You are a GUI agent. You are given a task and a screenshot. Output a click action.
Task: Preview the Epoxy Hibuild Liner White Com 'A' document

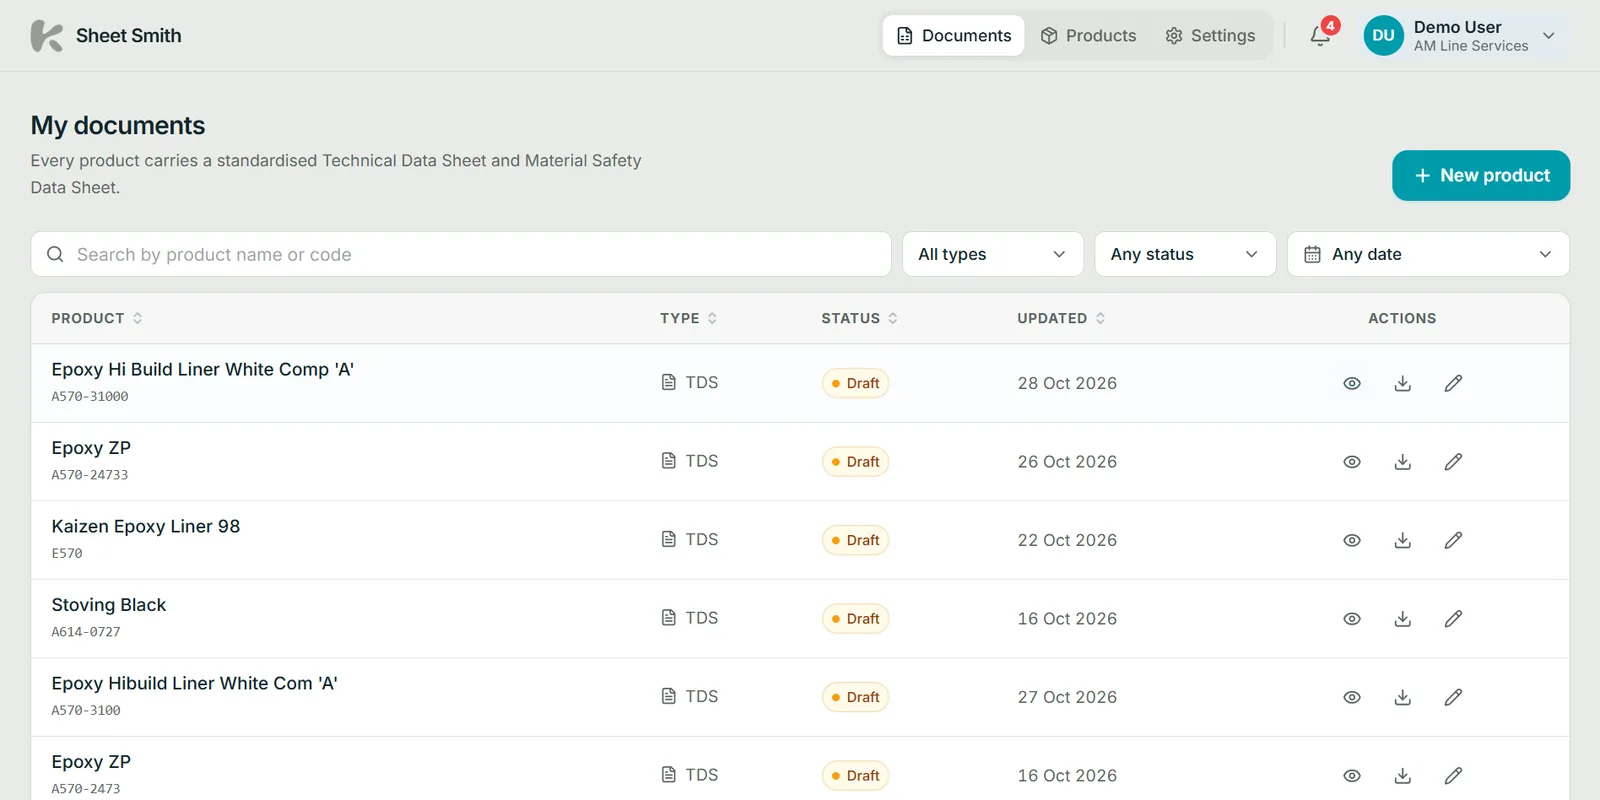[1352, 697]
